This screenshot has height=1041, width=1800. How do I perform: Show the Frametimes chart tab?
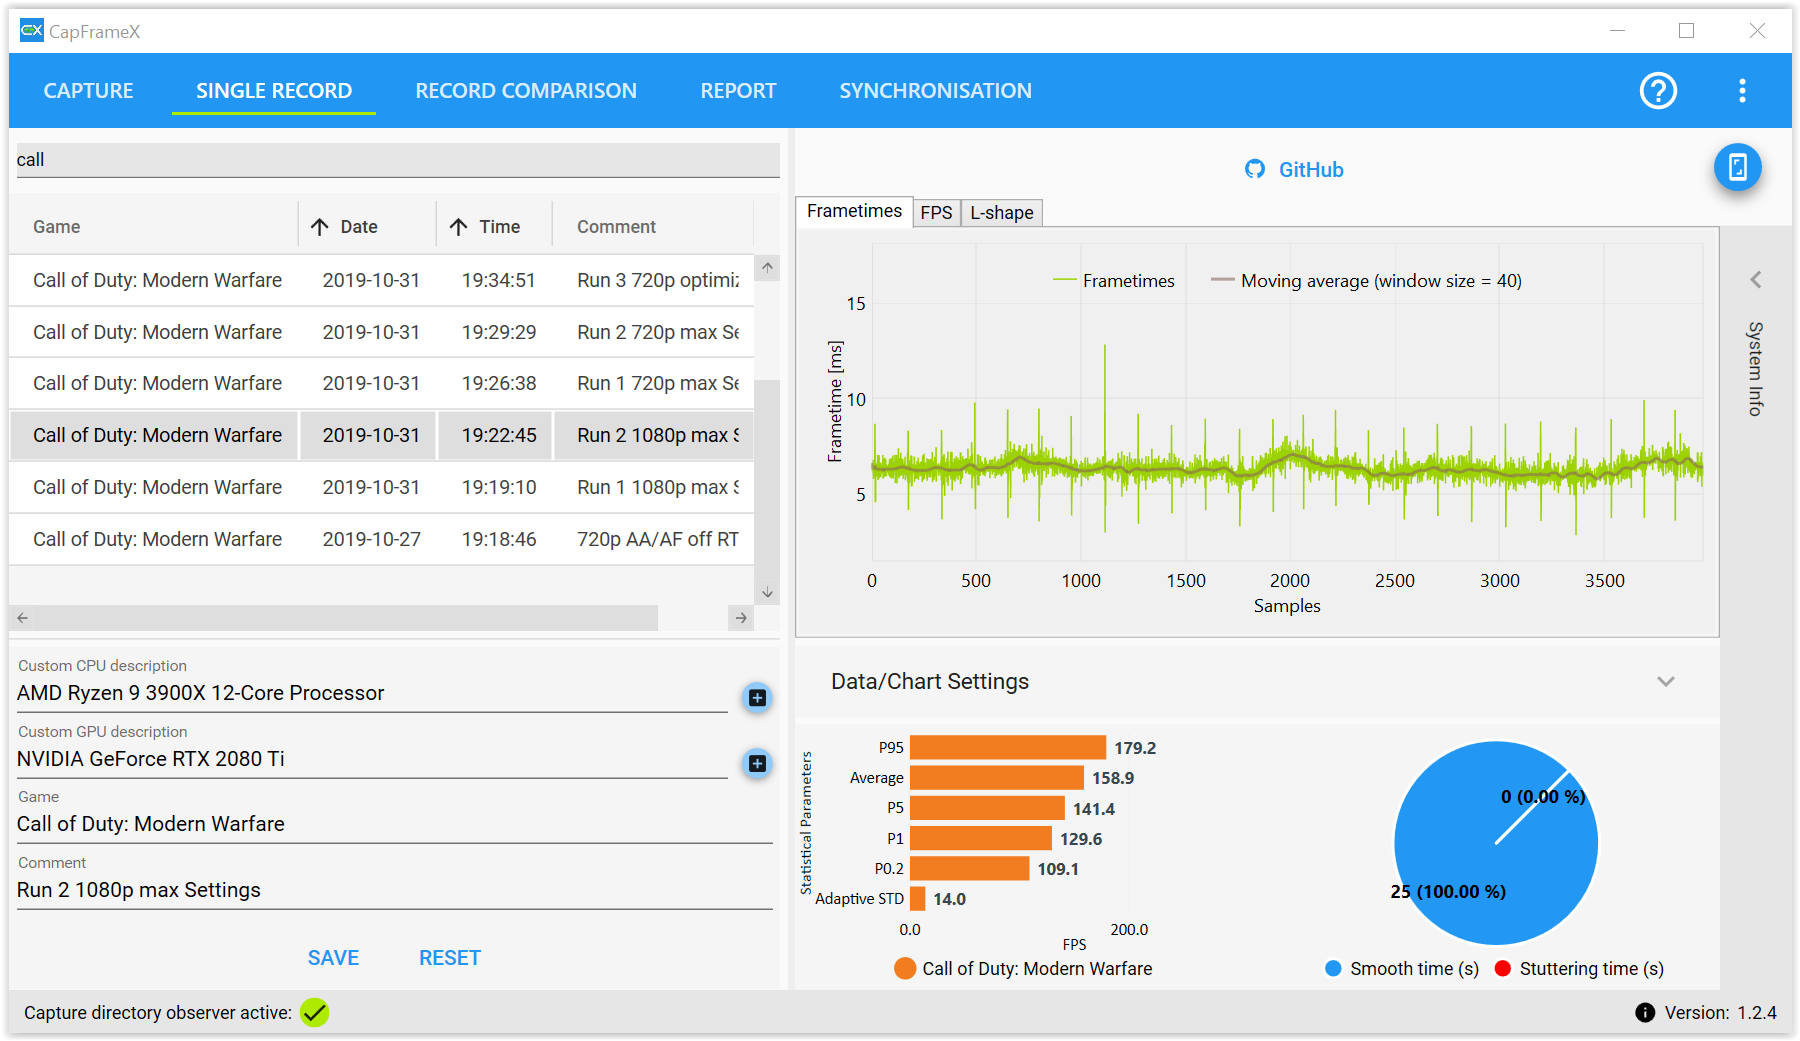click(x=854, y=211)
